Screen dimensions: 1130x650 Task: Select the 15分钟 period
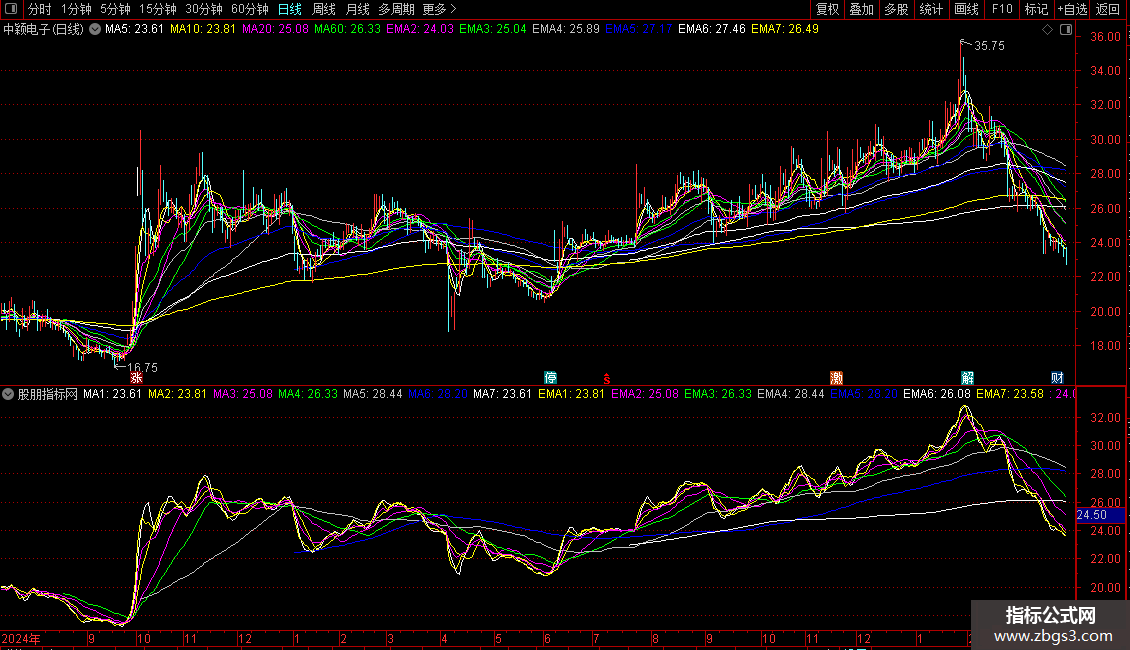(158, 9)
